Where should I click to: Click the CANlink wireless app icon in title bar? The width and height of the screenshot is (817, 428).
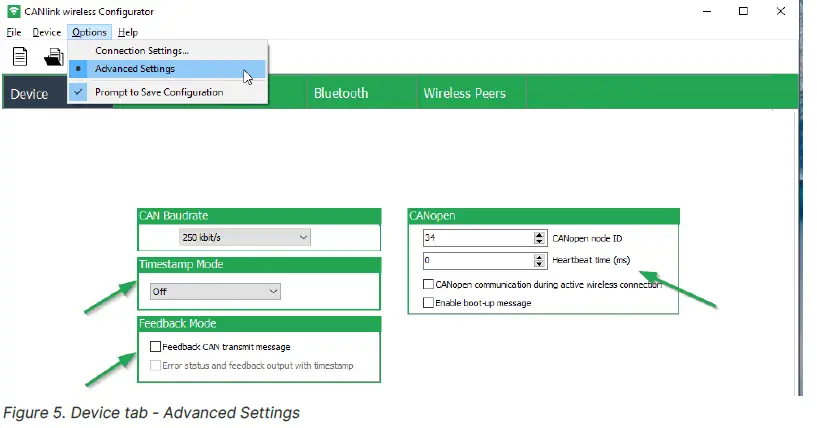coord(13,11)
